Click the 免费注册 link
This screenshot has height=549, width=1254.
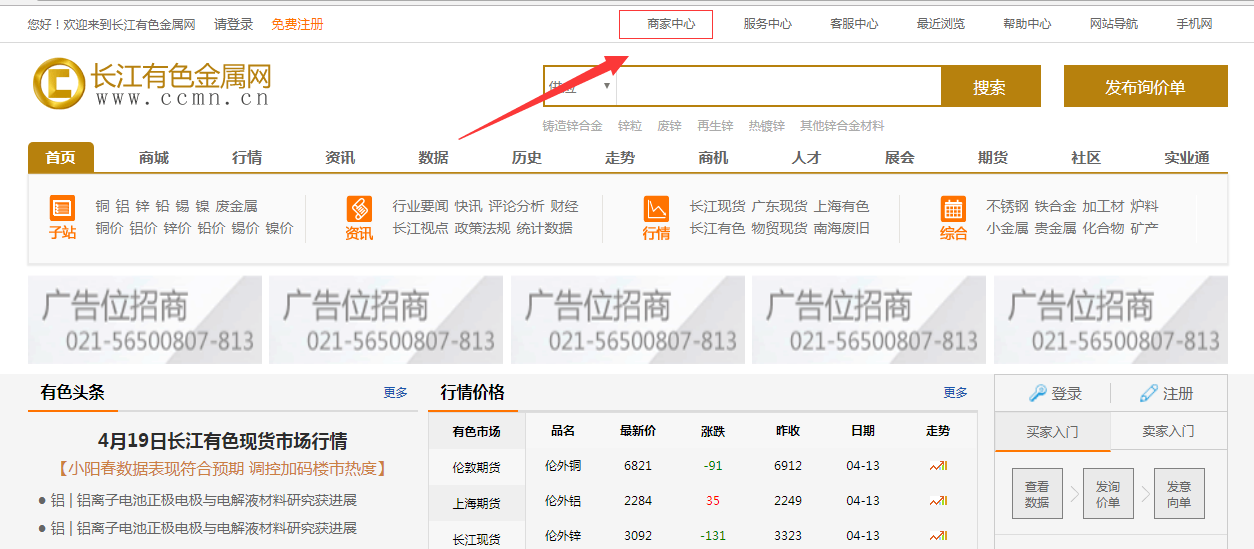pyautogui.click(x=297, y=24)
